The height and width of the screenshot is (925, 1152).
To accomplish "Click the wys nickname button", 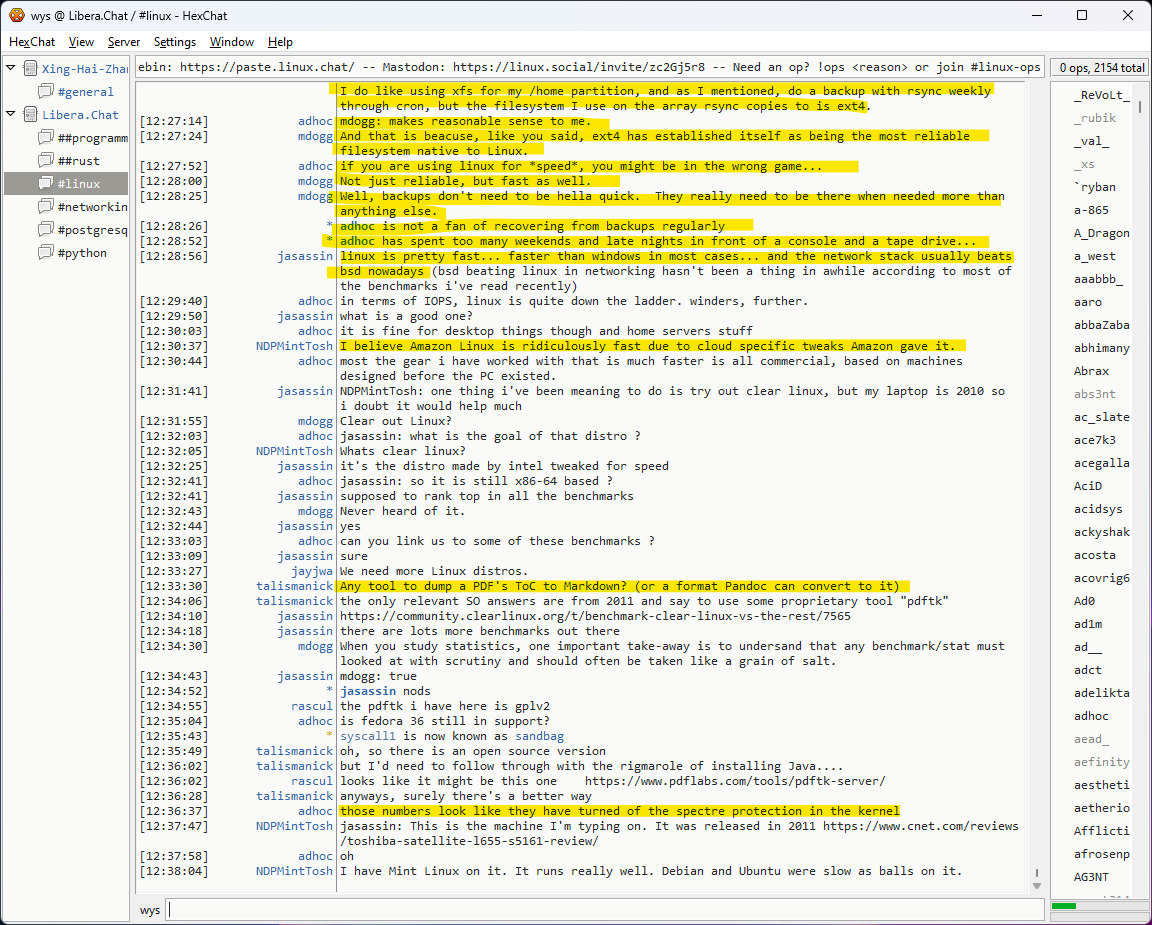I will pos(150,910).
